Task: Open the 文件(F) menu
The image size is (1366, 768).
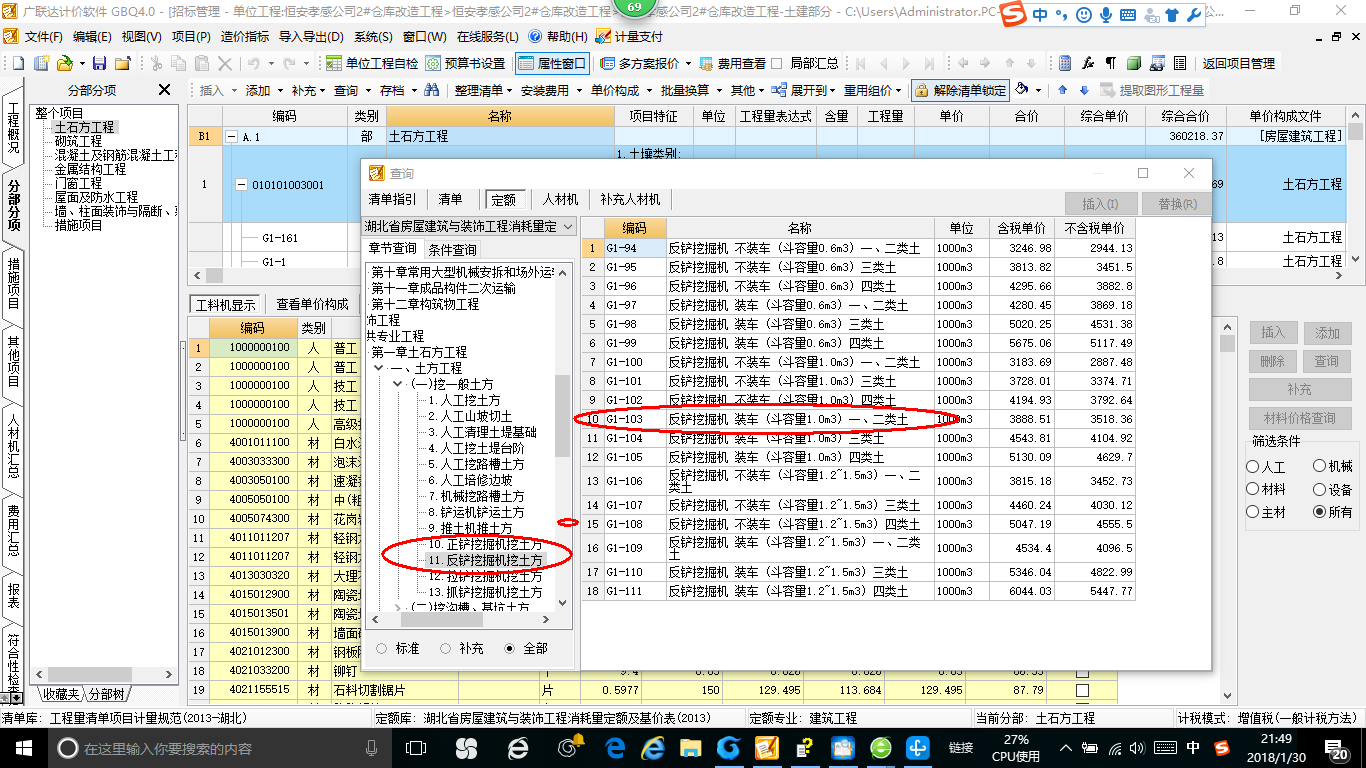Action: (44, 36)
